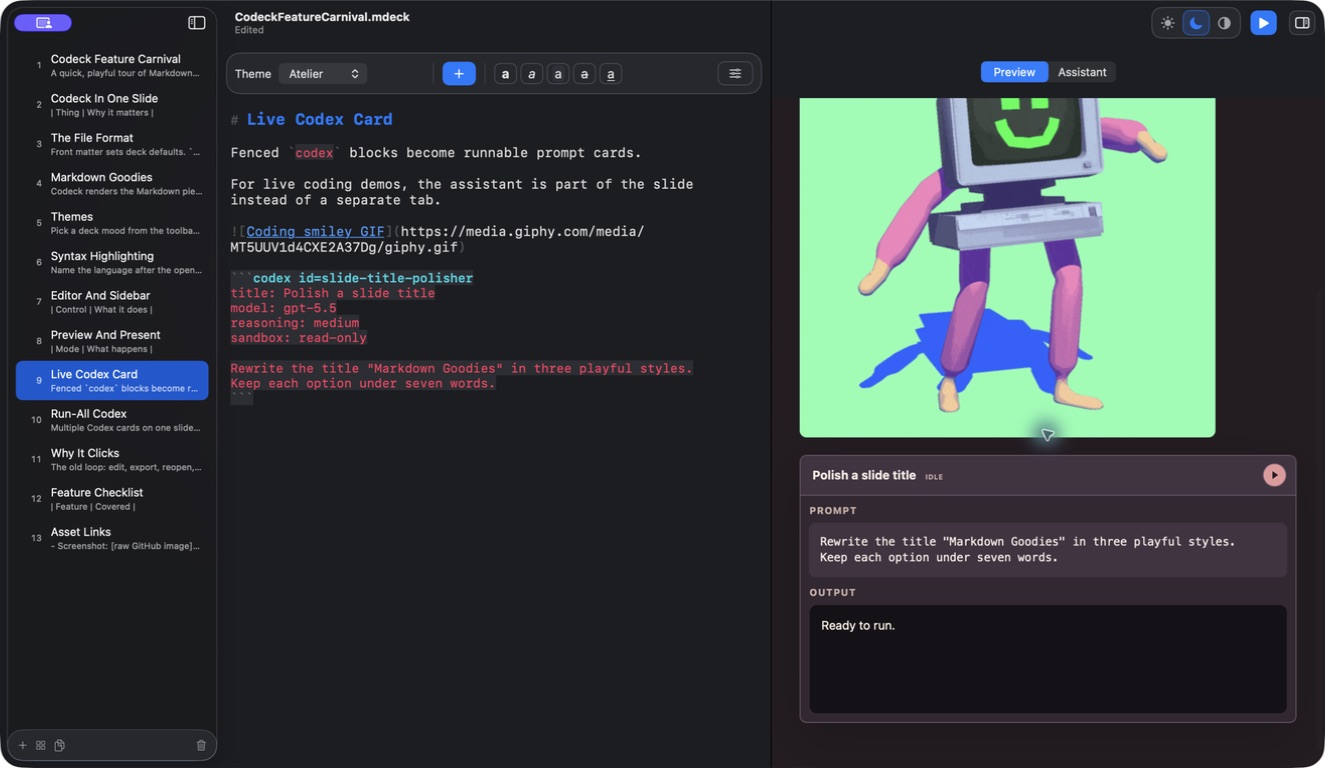Duplicate the selected slide

[60, 745]
